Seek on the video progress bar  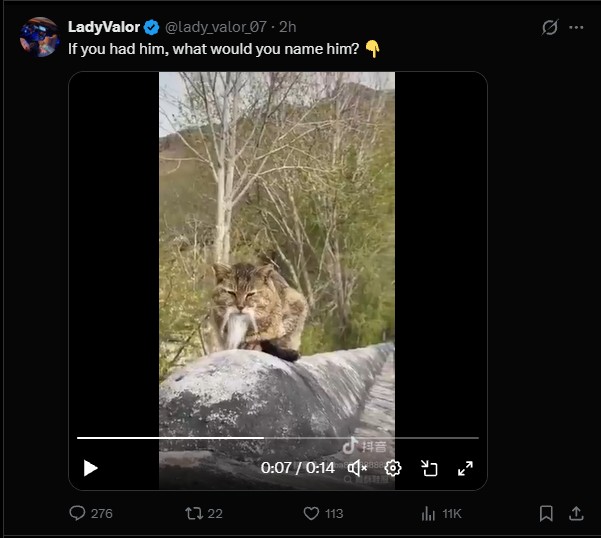click(278, 438)
